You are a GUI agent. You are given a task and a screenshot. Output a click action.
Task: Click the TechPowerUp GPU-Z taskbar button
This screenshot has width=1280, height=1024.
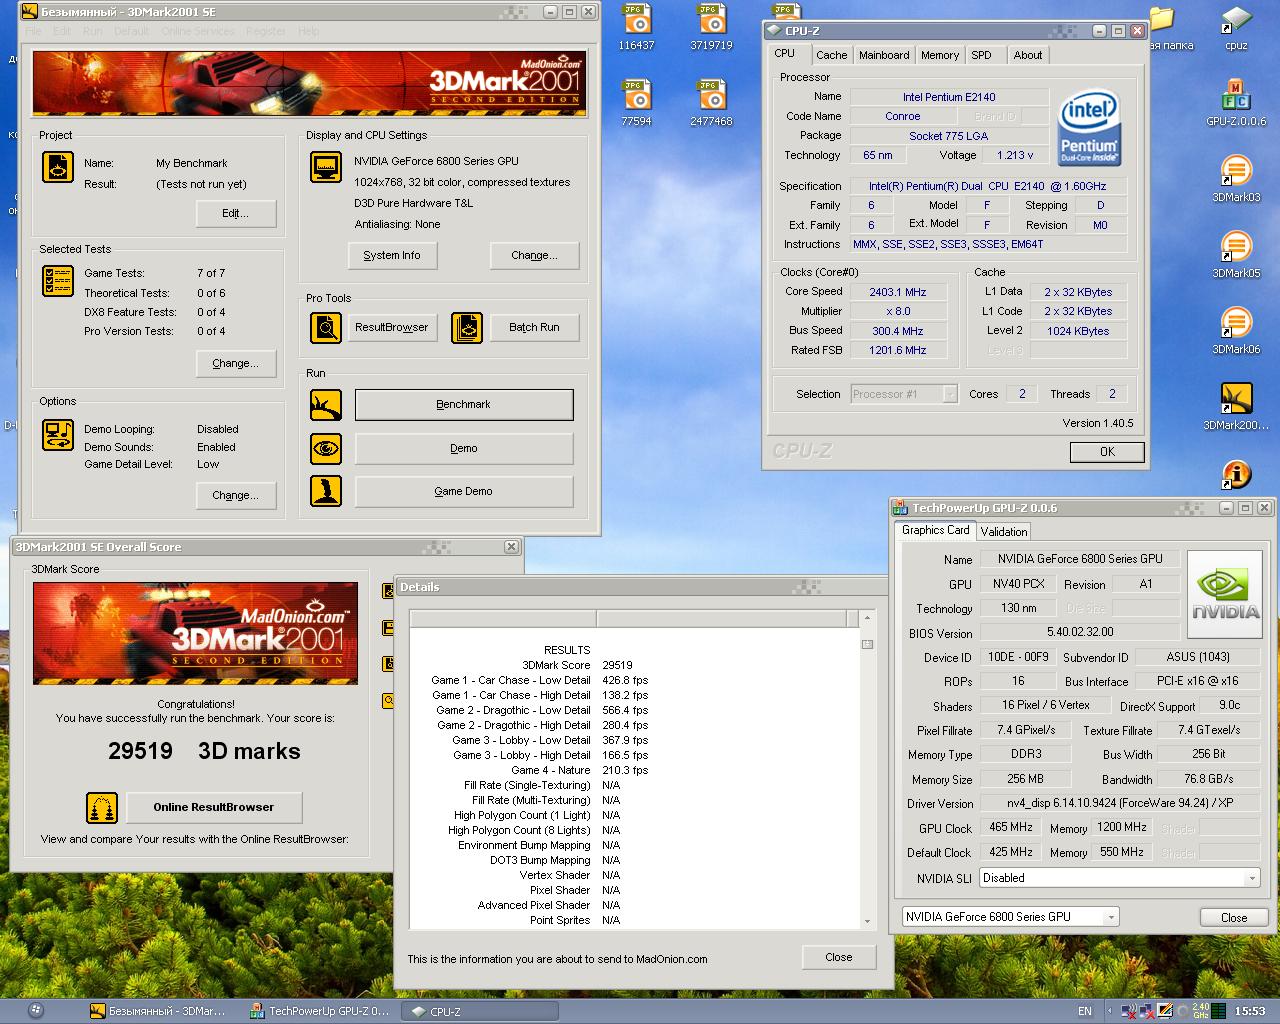click(x=320, y=1011)
